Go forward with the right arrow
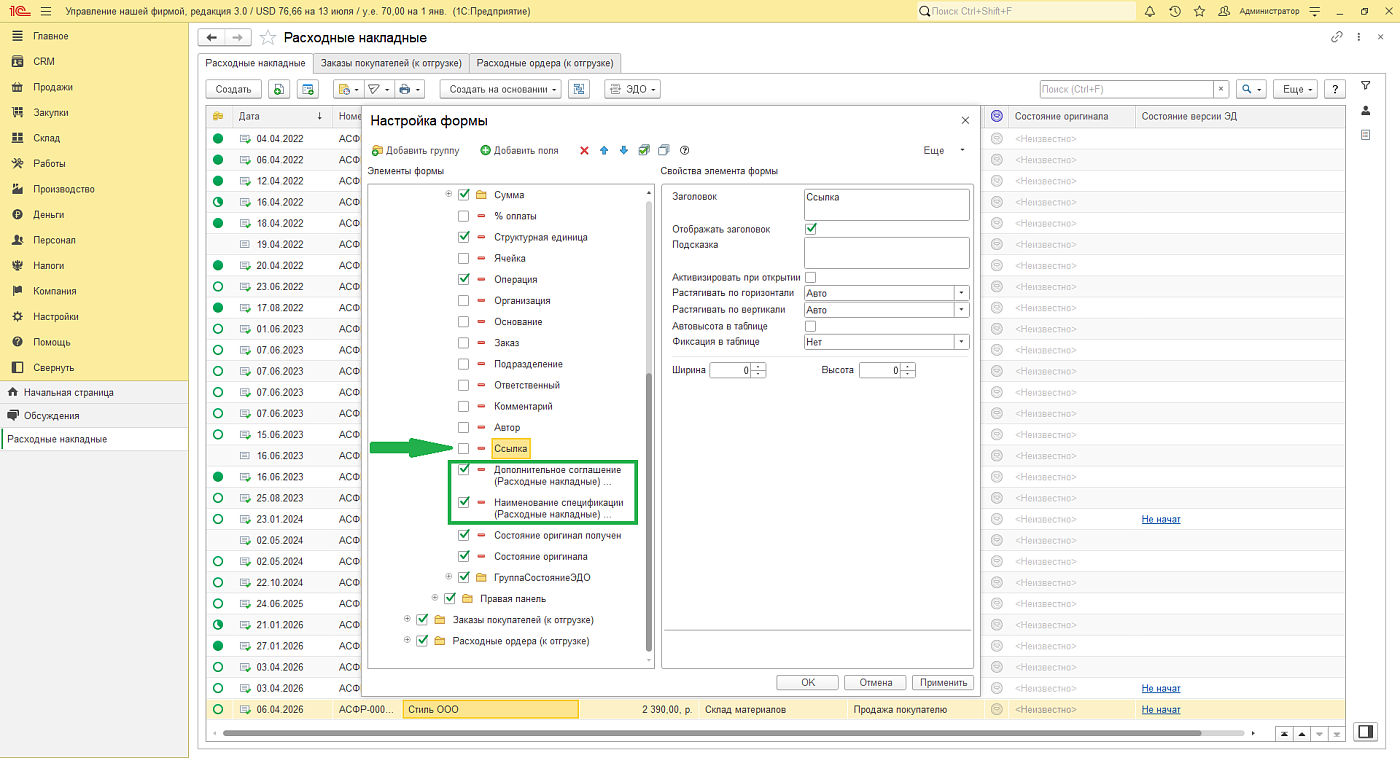This screenshot has width=1400, height=758. tap(237, 37)
